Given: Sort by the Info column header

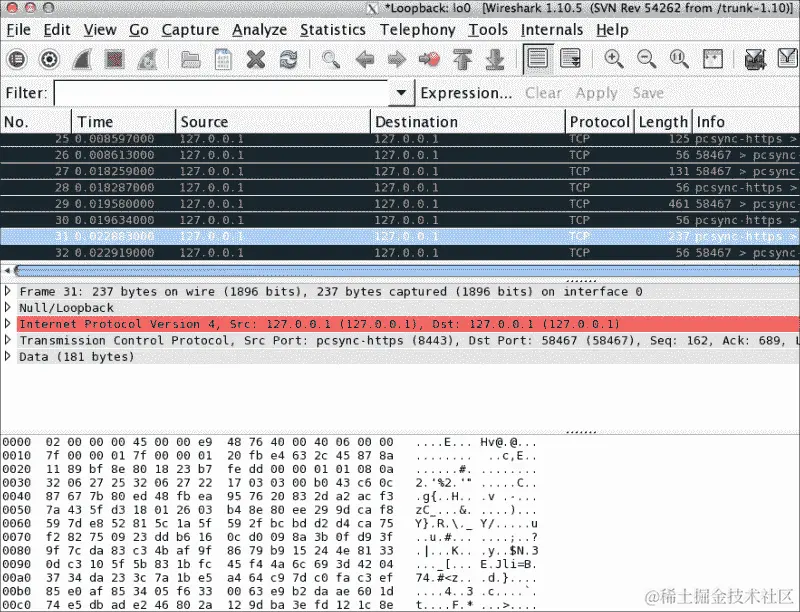Looking at the screenshot, I should pyautogui.click(x=746, y=122).
